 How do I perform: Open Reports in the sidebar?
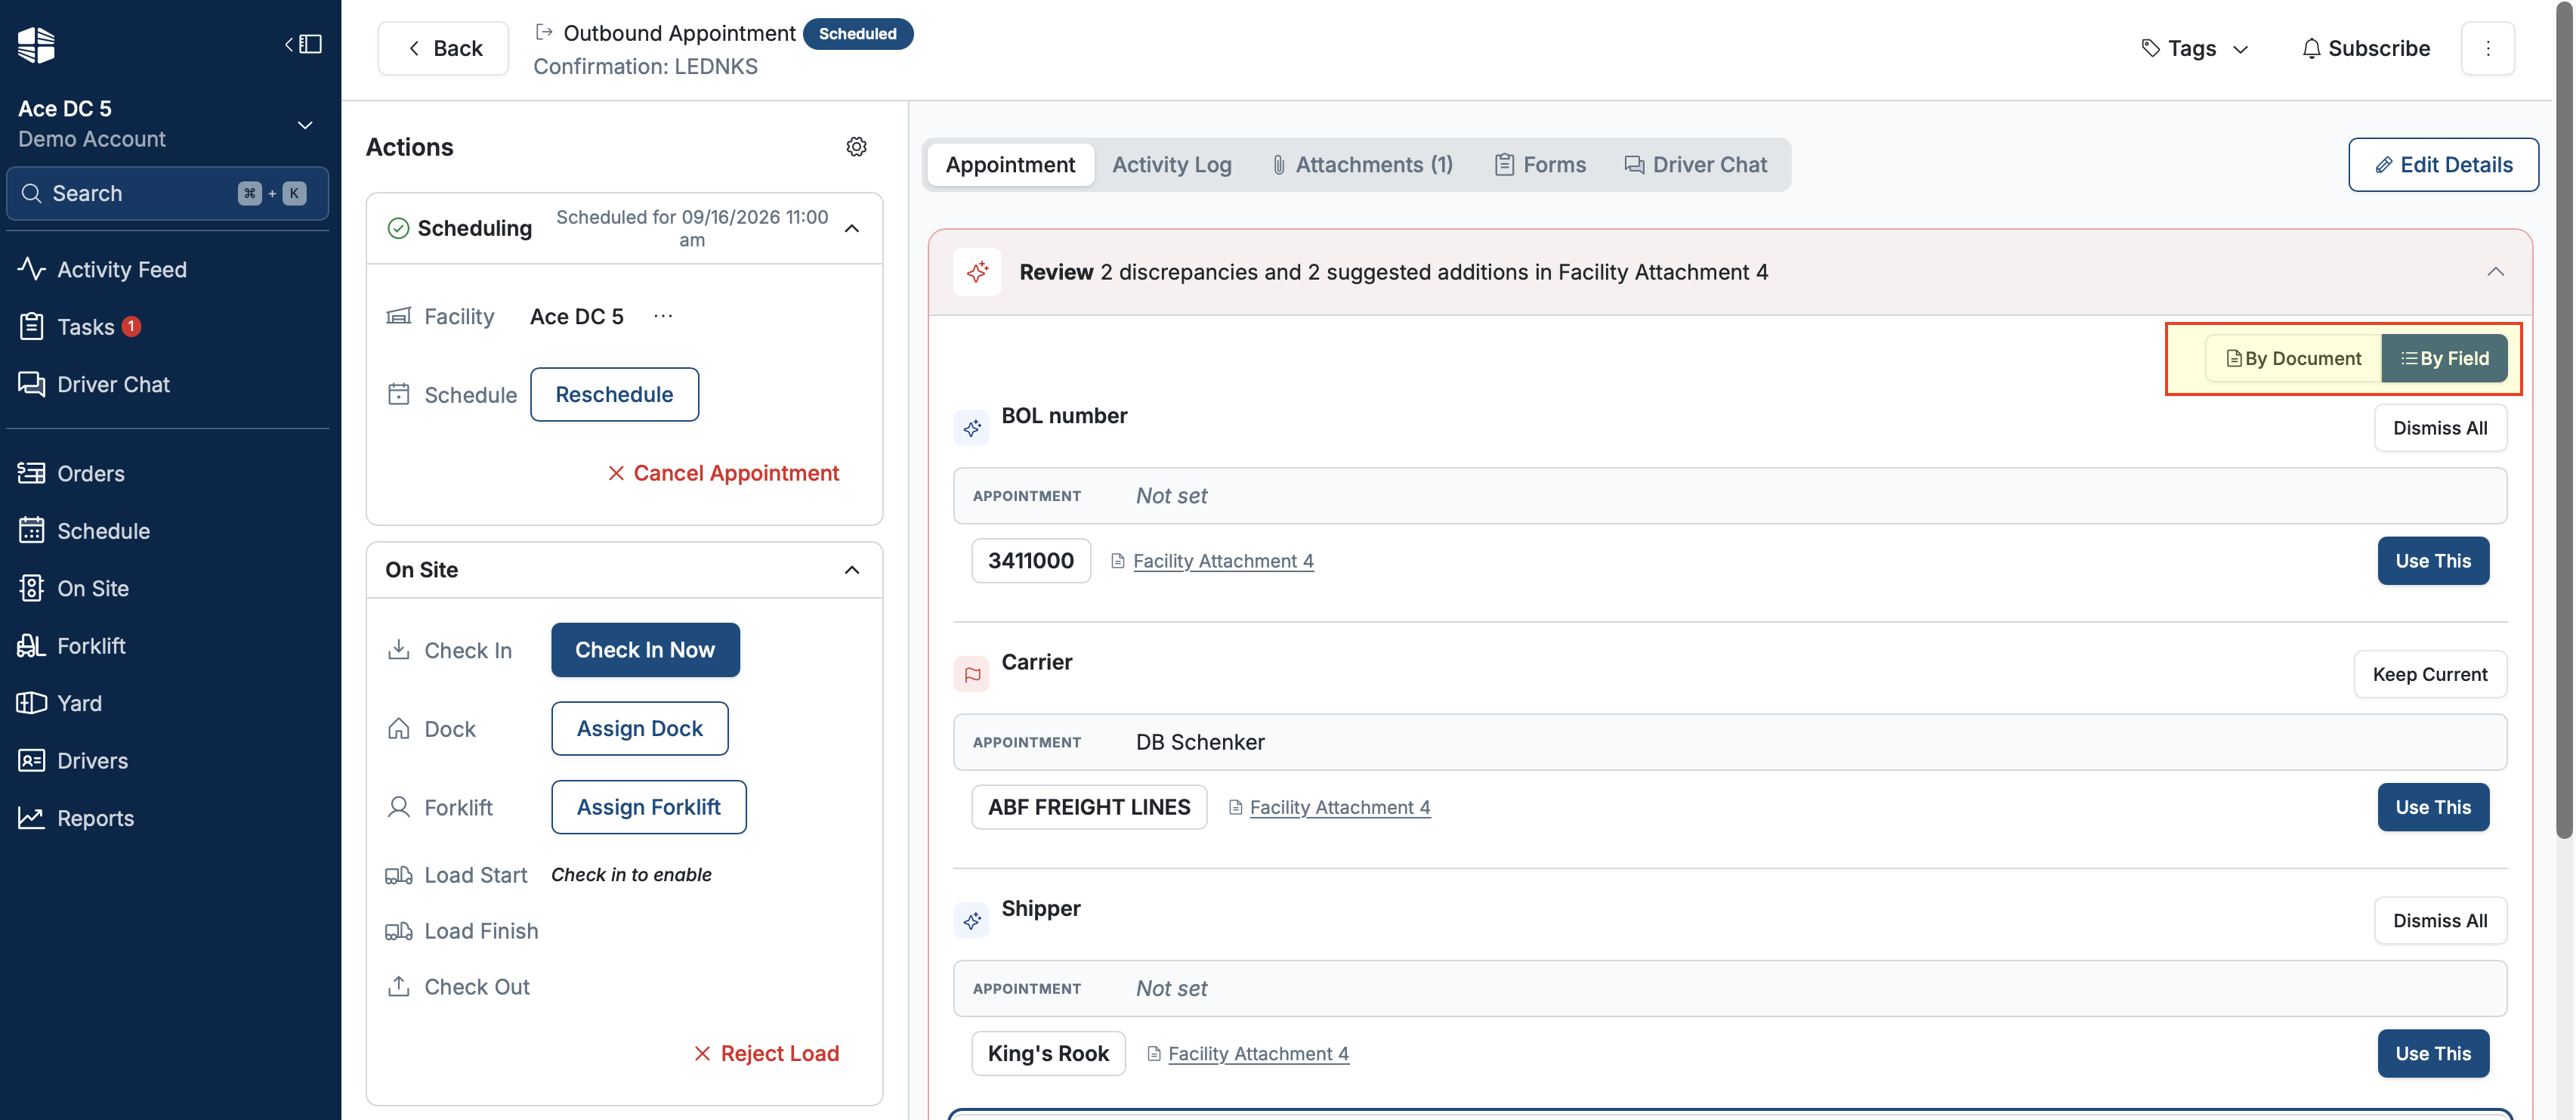click(x=95, y=817)
